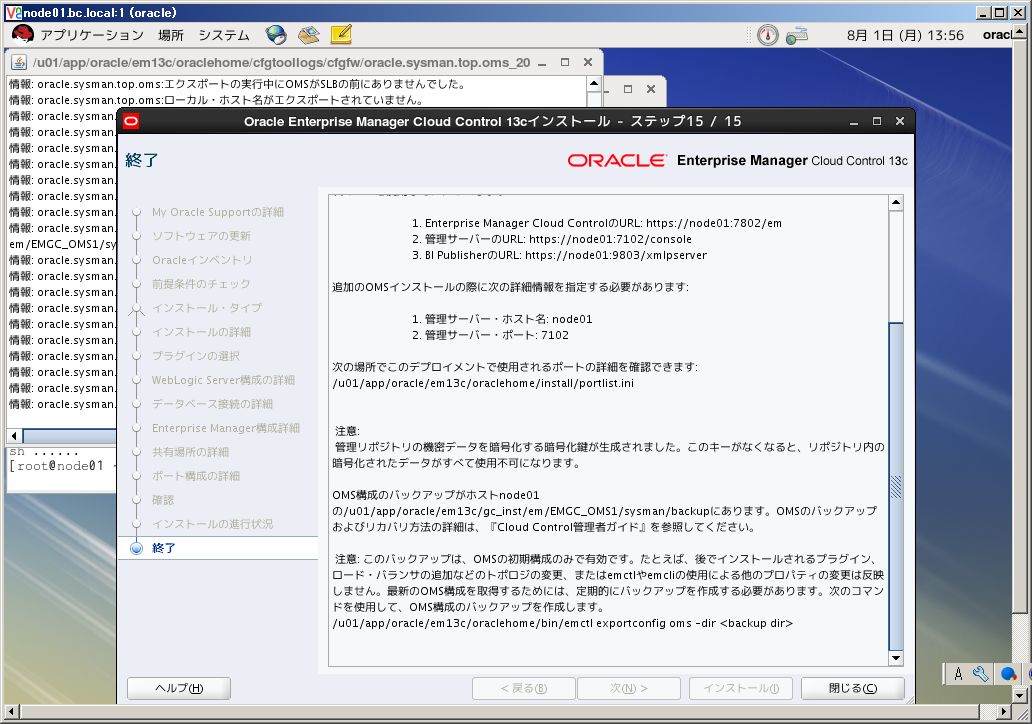This screenshot has width=1032, height=724.
Task: Launch the mail client panel icon
Action: [308, 35]
